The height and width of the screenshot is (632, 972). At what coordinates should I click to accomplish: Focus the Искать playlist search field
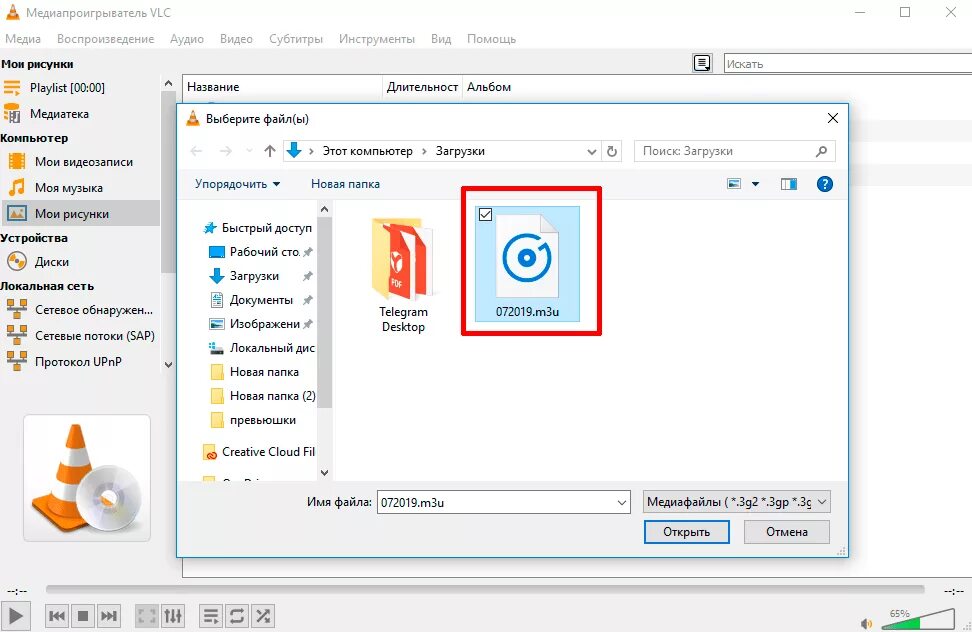click(x=847, y=63)
